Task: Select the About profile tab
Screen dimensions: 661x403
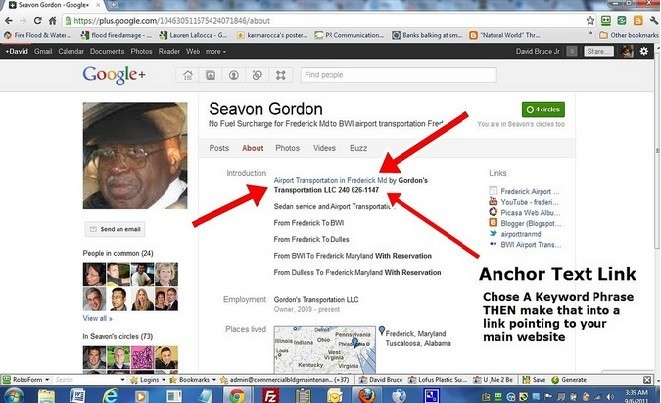Action: pyautogui.click(x=253, y=148)
